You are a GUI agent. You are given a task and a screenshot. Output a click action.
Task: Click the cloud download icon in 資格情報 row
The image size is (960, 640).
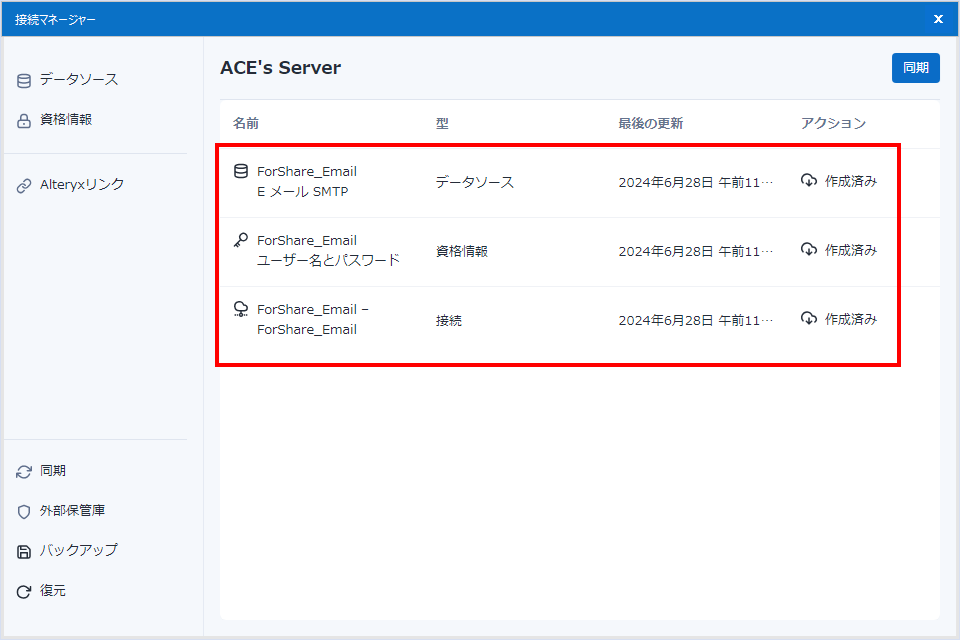coord(809,250)
